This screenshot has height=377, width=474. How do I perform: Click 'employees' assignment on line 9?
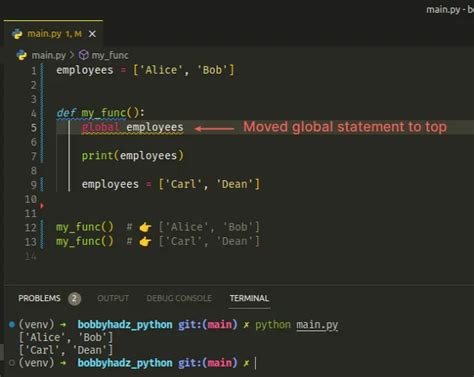pyautogui.click(x=110, y=184)
